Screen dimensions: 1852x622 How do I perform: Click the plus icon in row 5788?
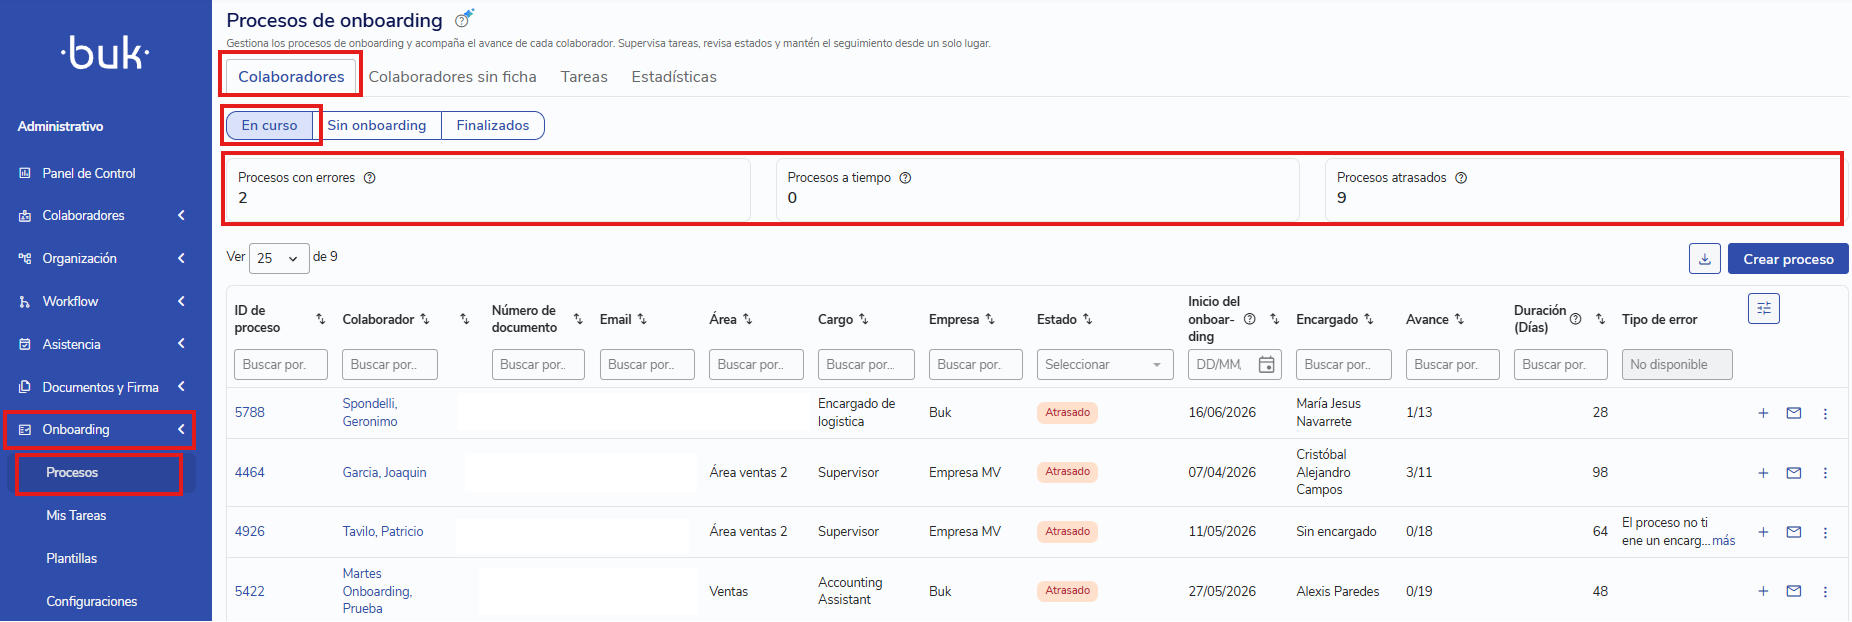(1763, 413)
